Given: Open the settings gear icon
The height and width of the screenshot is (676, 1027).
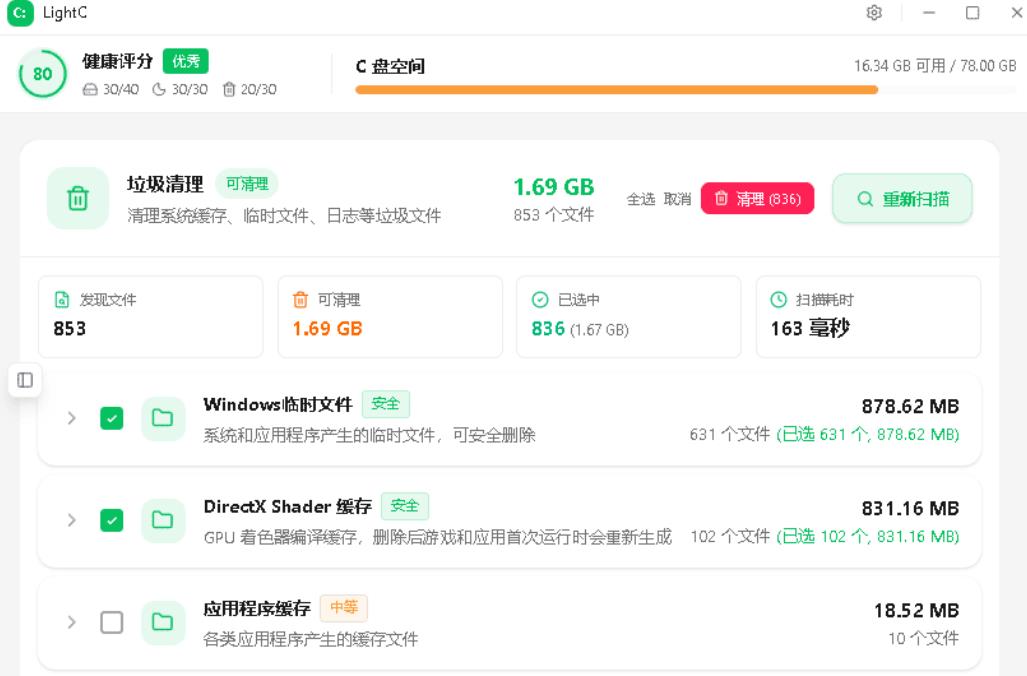Looking at the screenshot, I should (874, 12).
